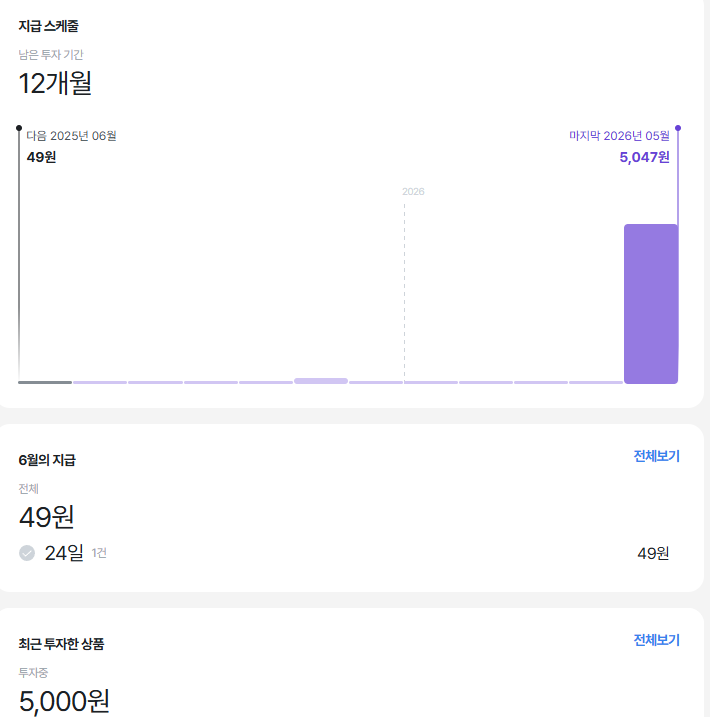Image resolution: width=710 pixels, height=717 pixels.
Task: Click the gray check icon beside 24일
Action: pyautogui.click(x=27, y=553)
